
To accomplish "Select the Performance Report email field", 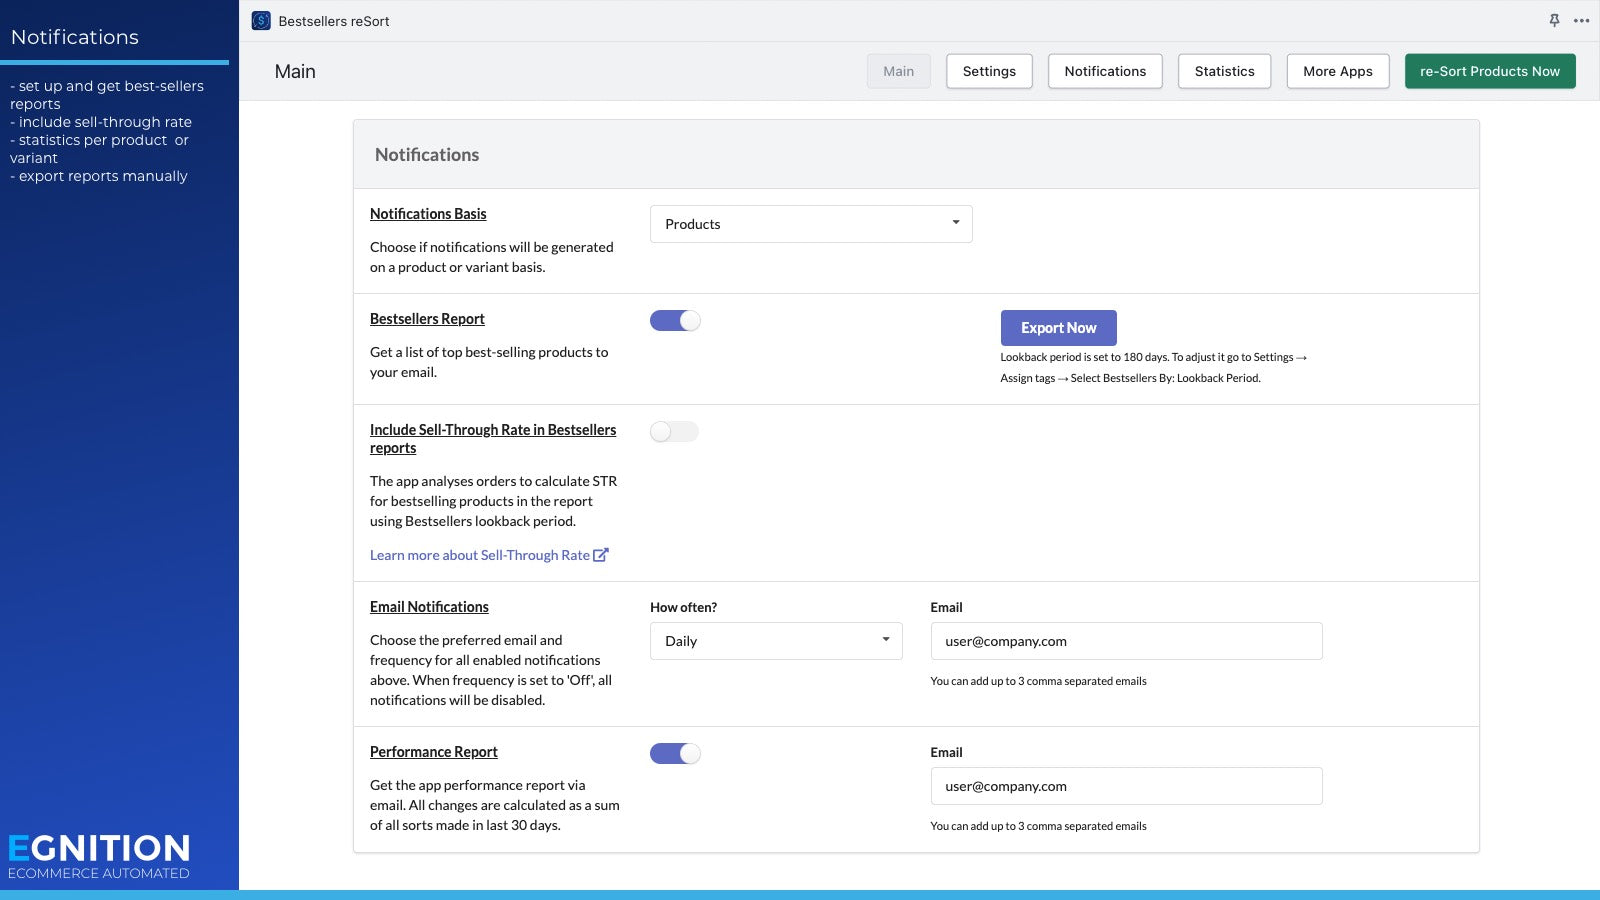I will coord(1125,786).
